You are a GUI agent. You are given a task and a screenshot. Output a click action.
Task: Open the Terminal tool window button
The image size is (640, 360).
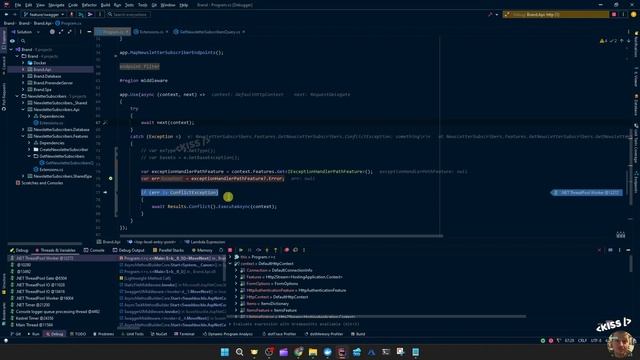click(x=184, y=334)
